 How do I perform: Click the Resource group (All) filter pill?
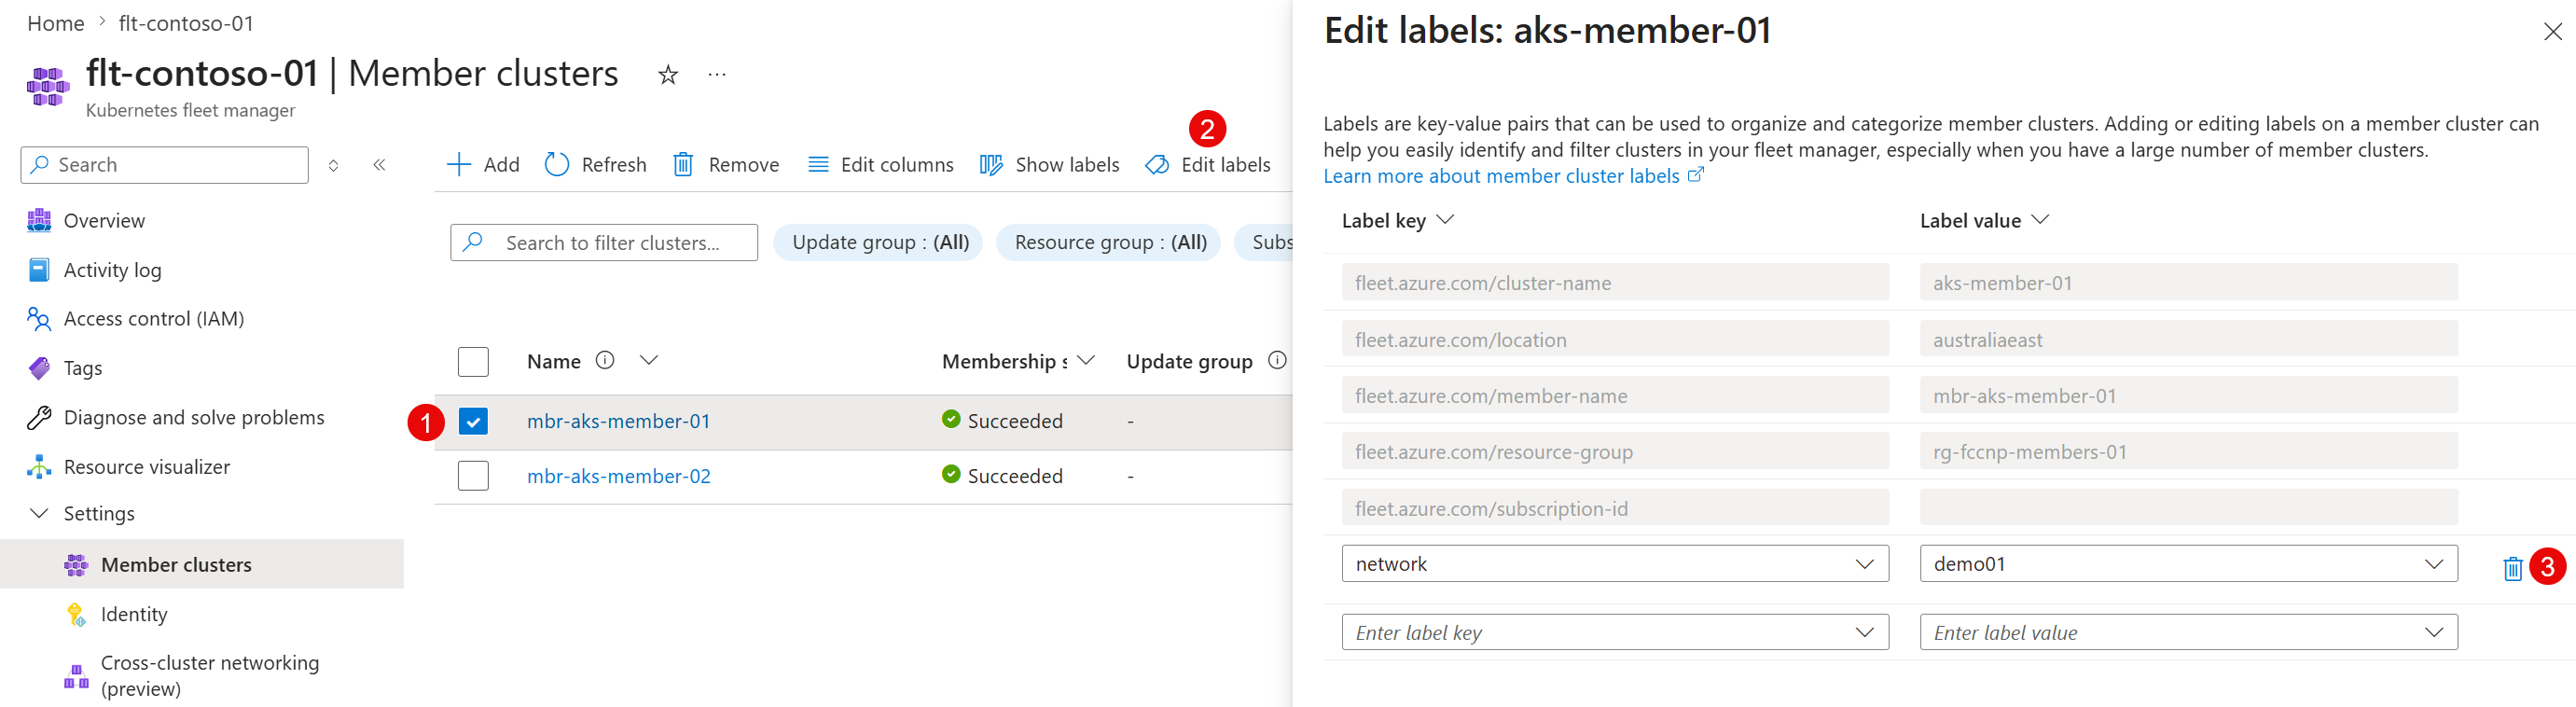(1109, 242)
